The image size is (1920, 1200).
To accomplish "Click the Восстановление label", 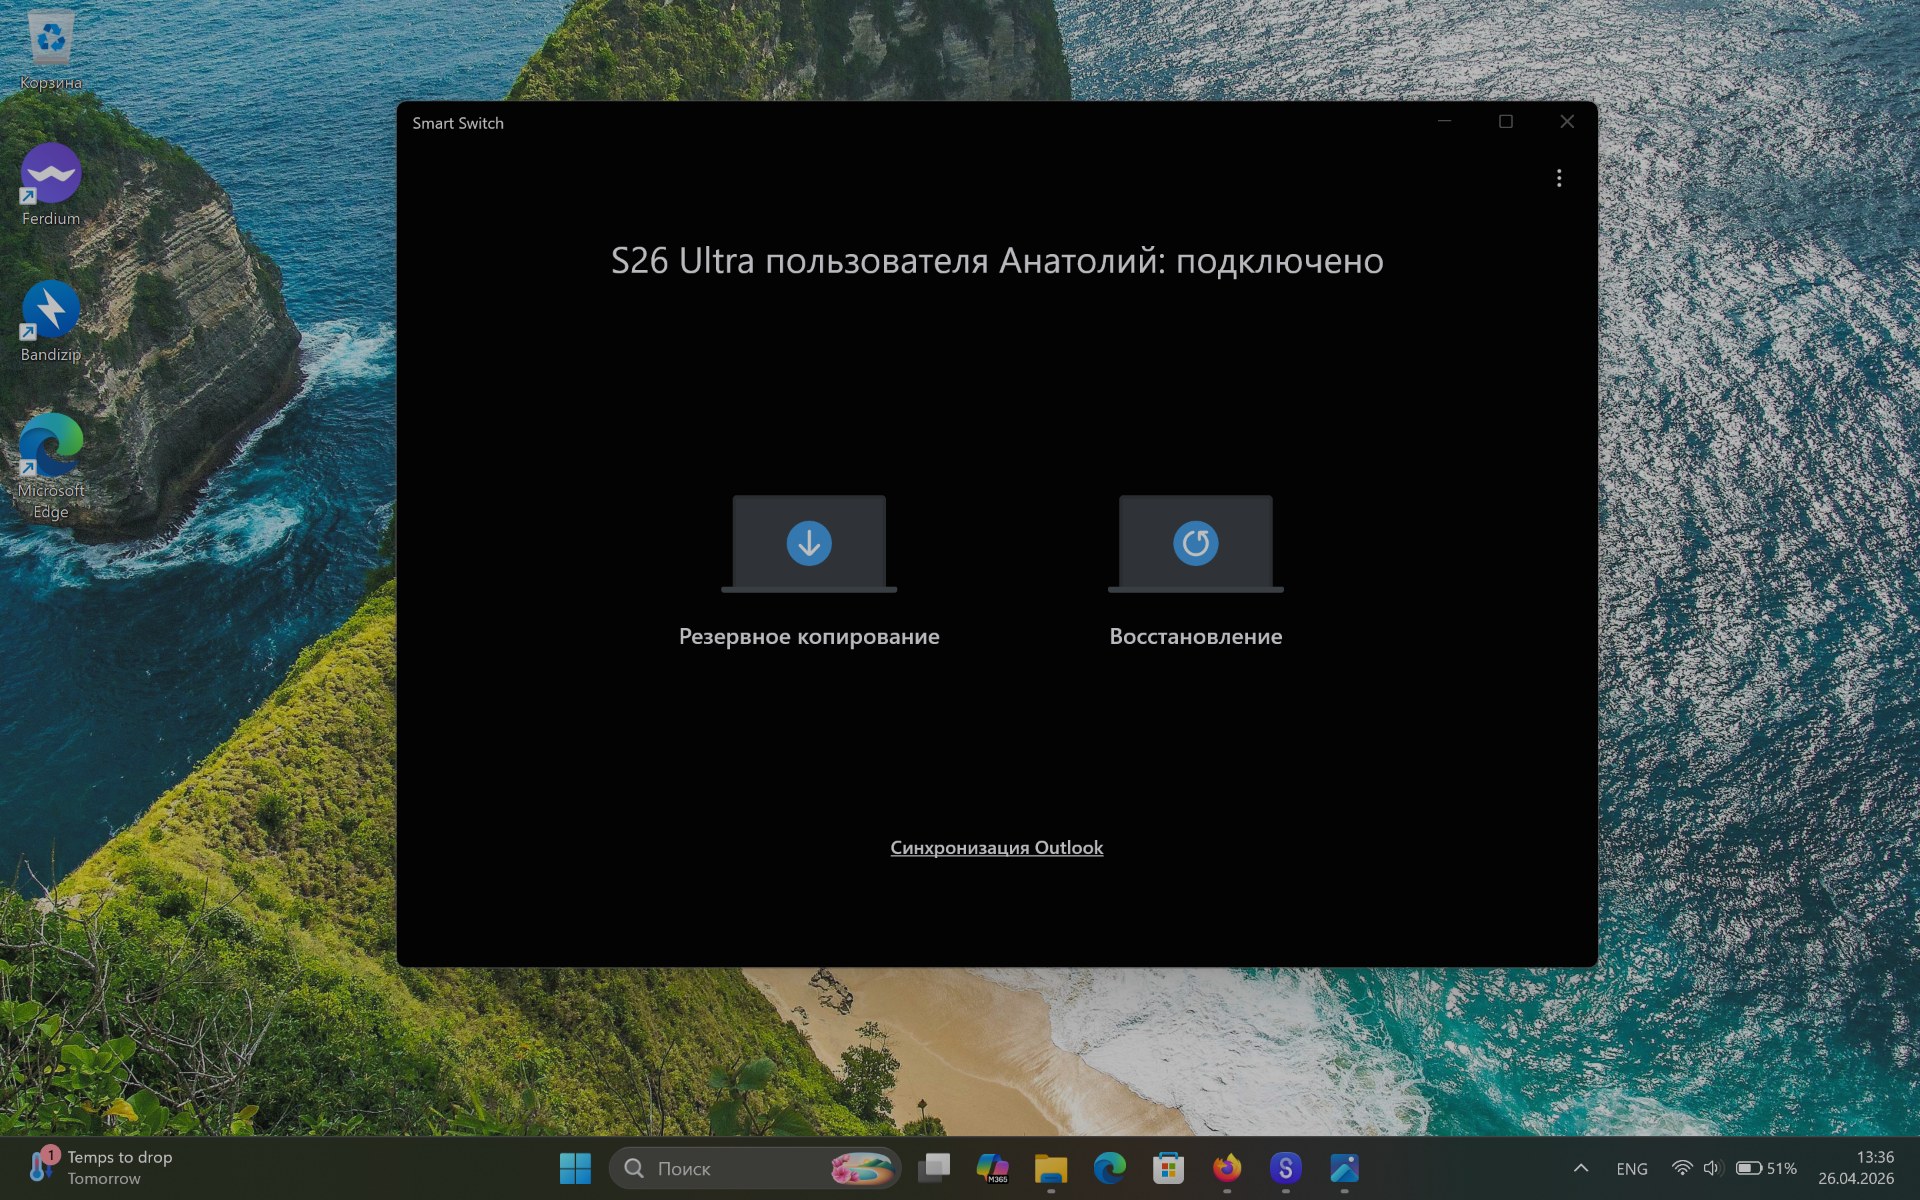I will (x=1195, y=636).
